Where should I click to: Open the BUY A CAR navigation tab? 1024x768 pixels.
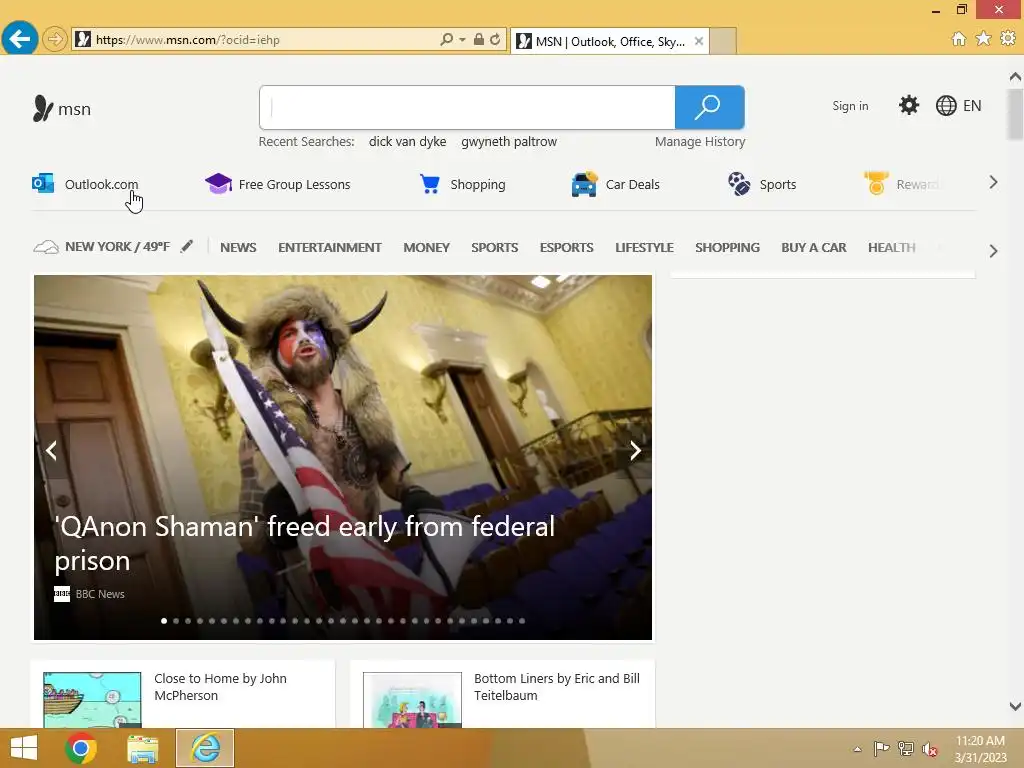pyautogui.click(x=813, y=248)
